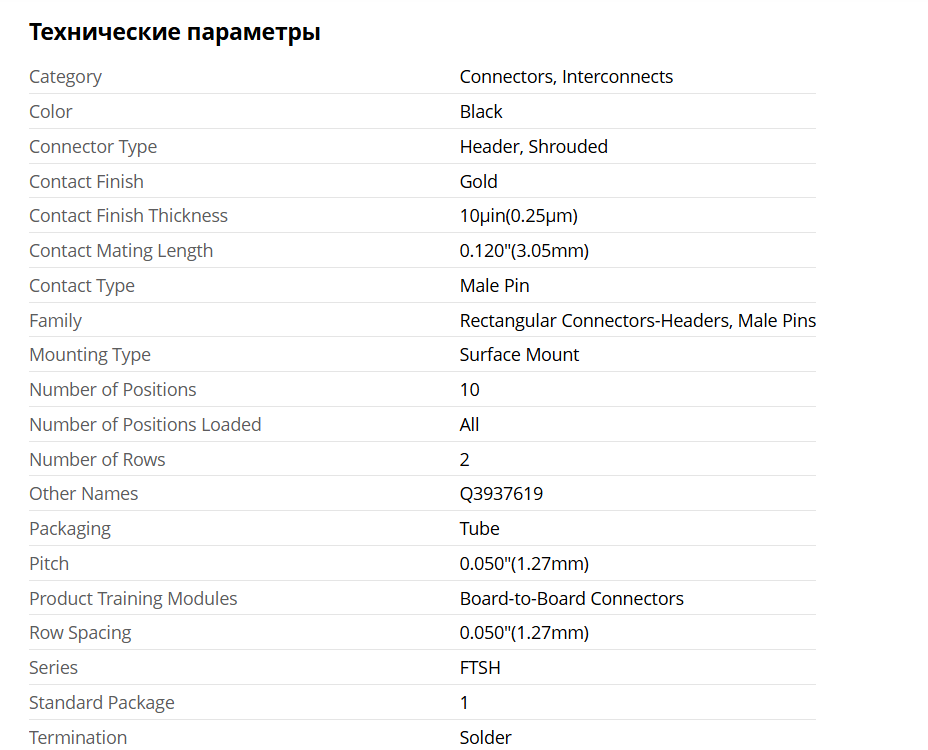The width and height of the screenshot is (928, 750).
Task: Click the Packaging value "Tube"
Action: tap(479, 529)
